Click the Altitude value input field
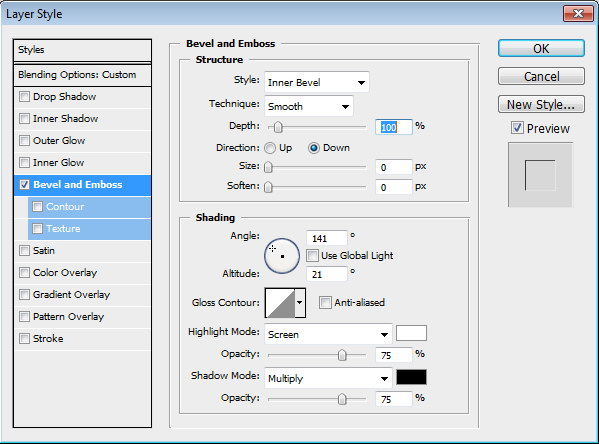The height and width of the screenshot is (444, 599). (x=327, y=274)
